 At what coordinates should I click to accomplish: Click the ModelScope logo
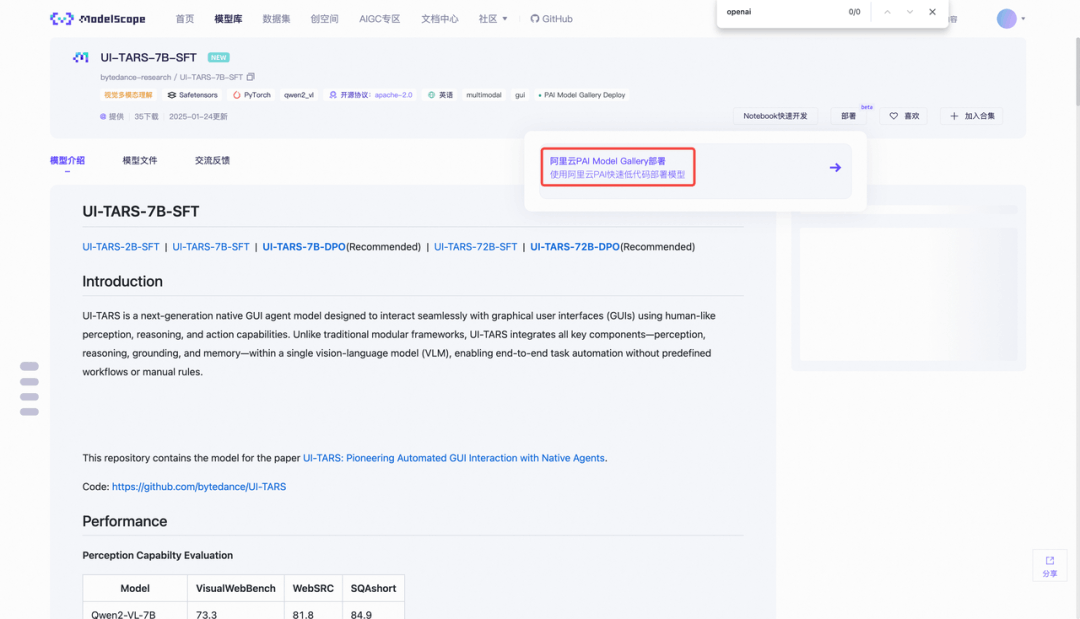[98, 19]
